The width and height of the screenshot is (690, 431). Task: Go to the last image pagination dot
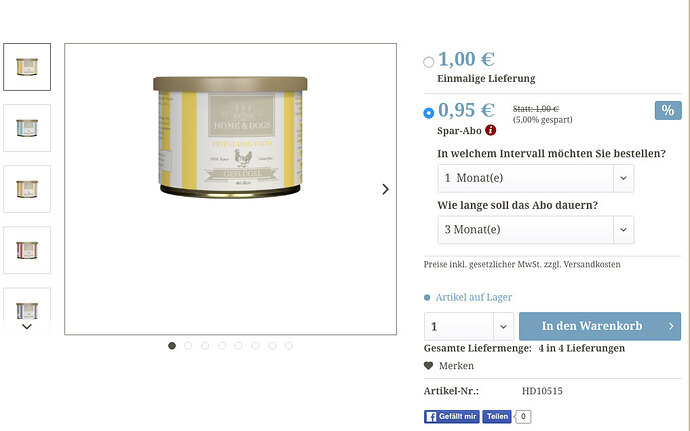point(289,346)
